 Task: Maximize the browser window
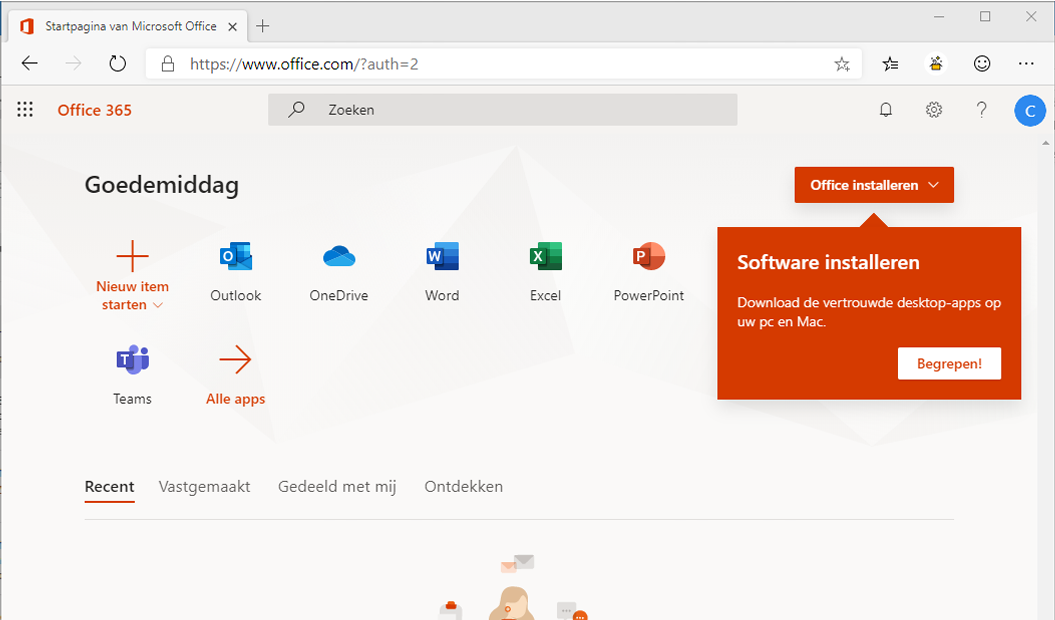[985, 17]
